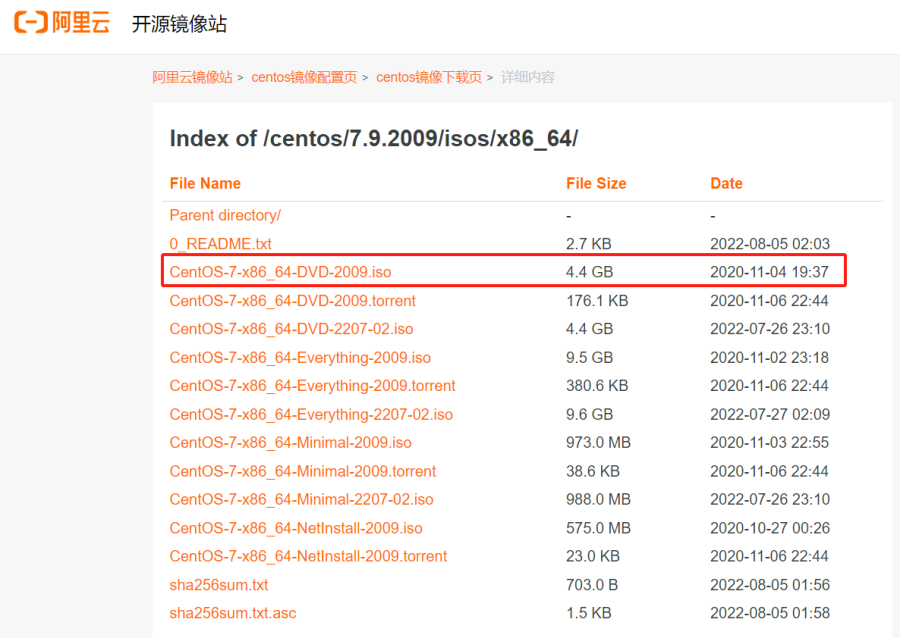Image resolution: width=900 pixels, height=638 pixels.
Task: Click the 开源镜像站 site title
Action: point(179,24)
